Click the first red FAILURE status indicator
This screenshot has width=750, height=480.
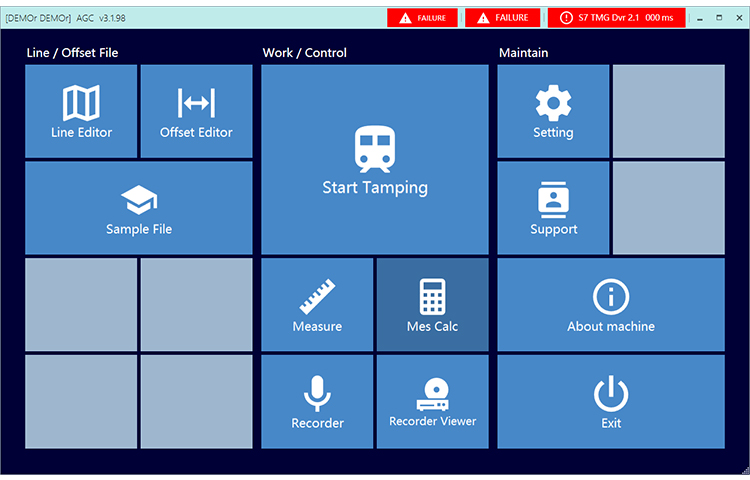click(x=422, y=18)
